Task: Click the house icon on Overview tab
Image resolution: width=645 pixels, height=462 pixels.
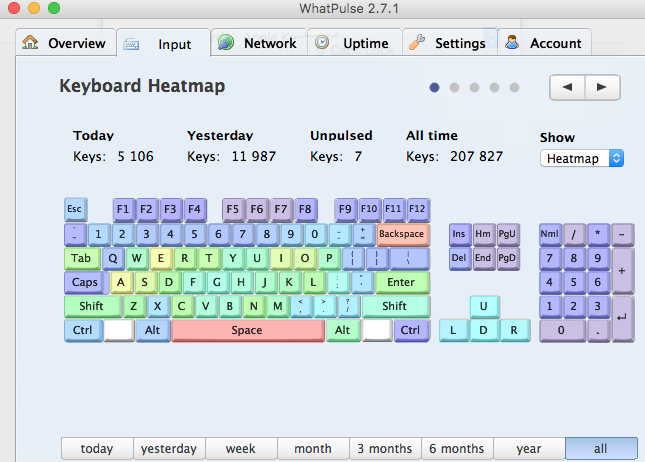Action: coord(30,42)
